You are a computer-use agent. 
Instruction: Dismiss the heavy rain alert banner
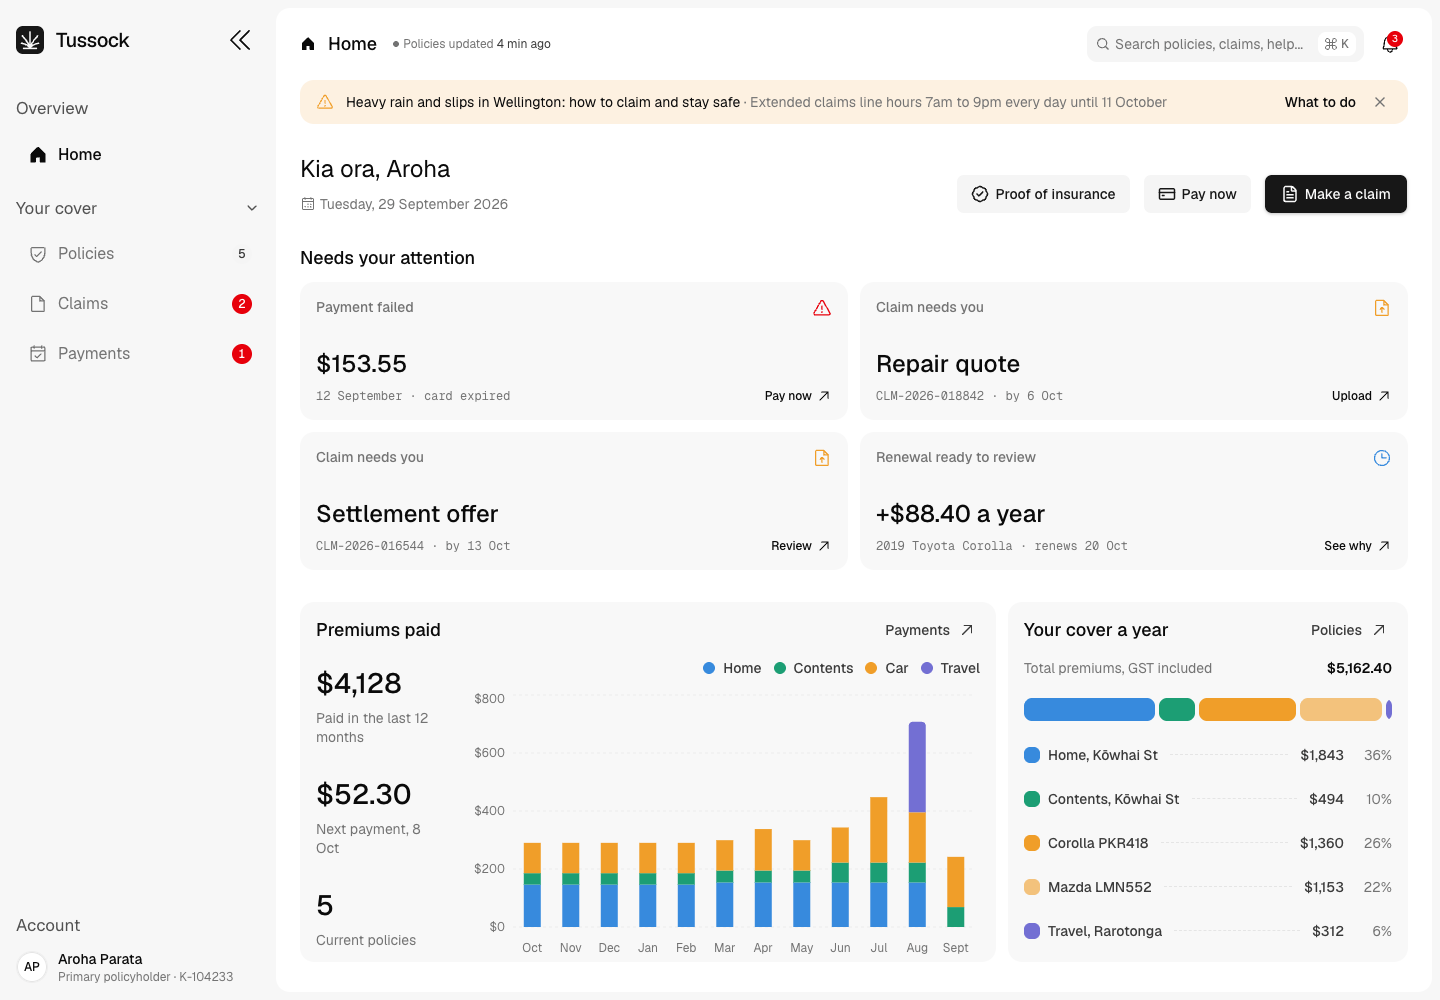1380,102
